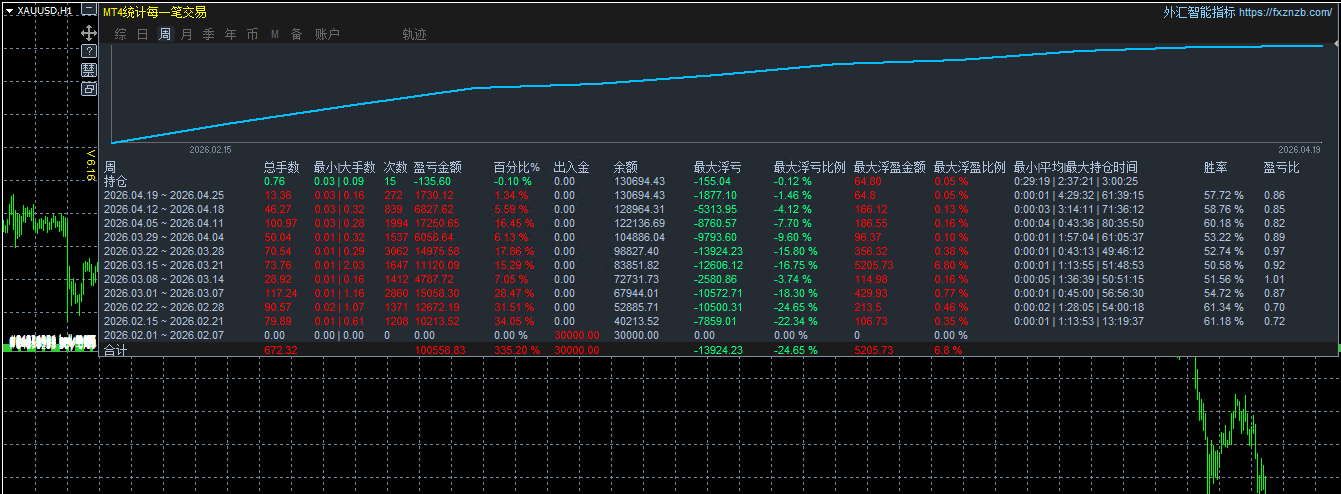Screen dimensions: 1341x494
Task: Click open position loss value -135.60
Action: 432,181
